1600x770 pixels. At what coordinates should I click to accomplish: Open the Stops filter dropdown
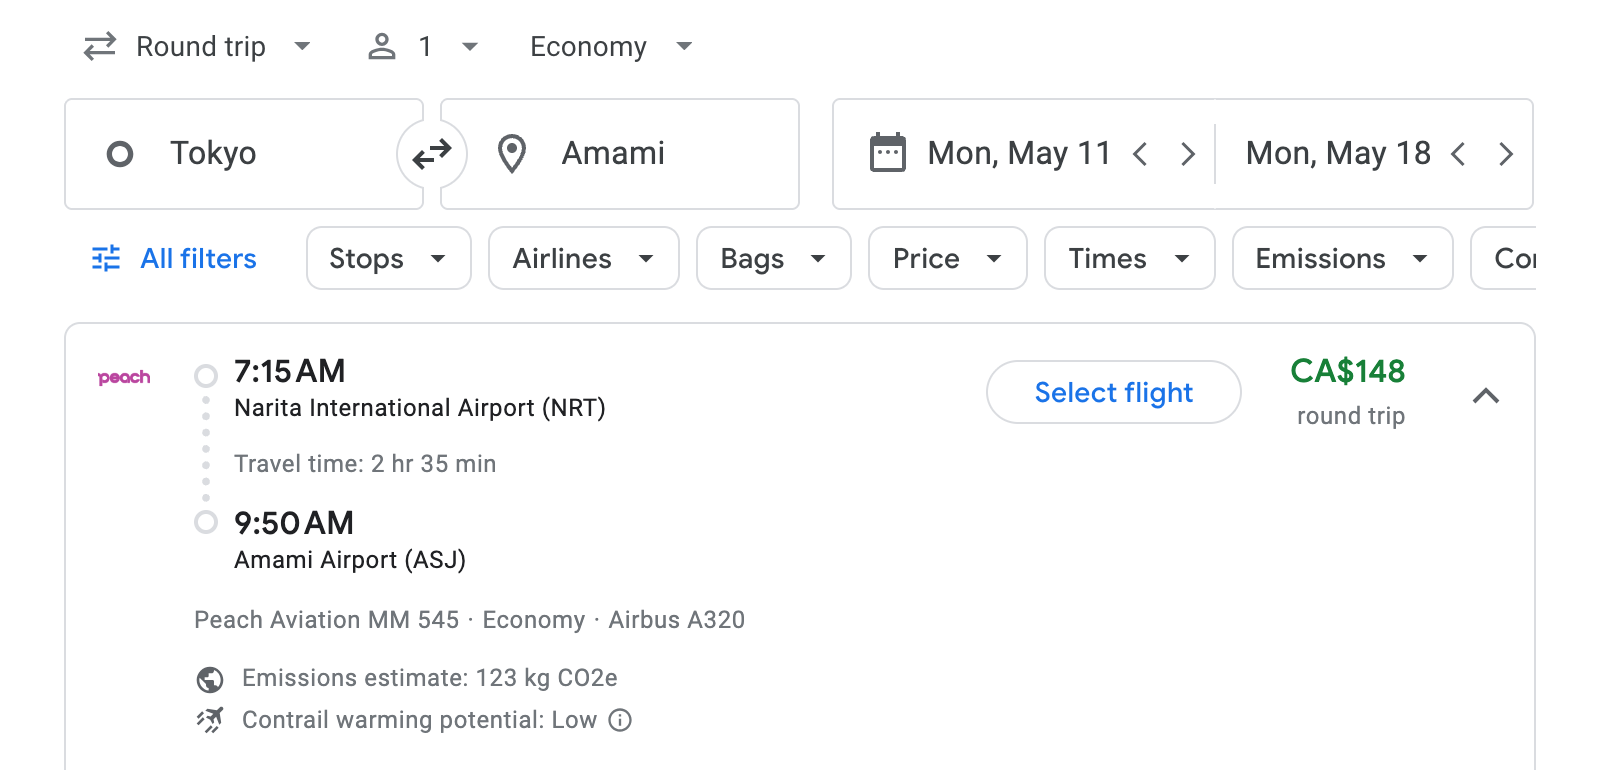[388, 258]
